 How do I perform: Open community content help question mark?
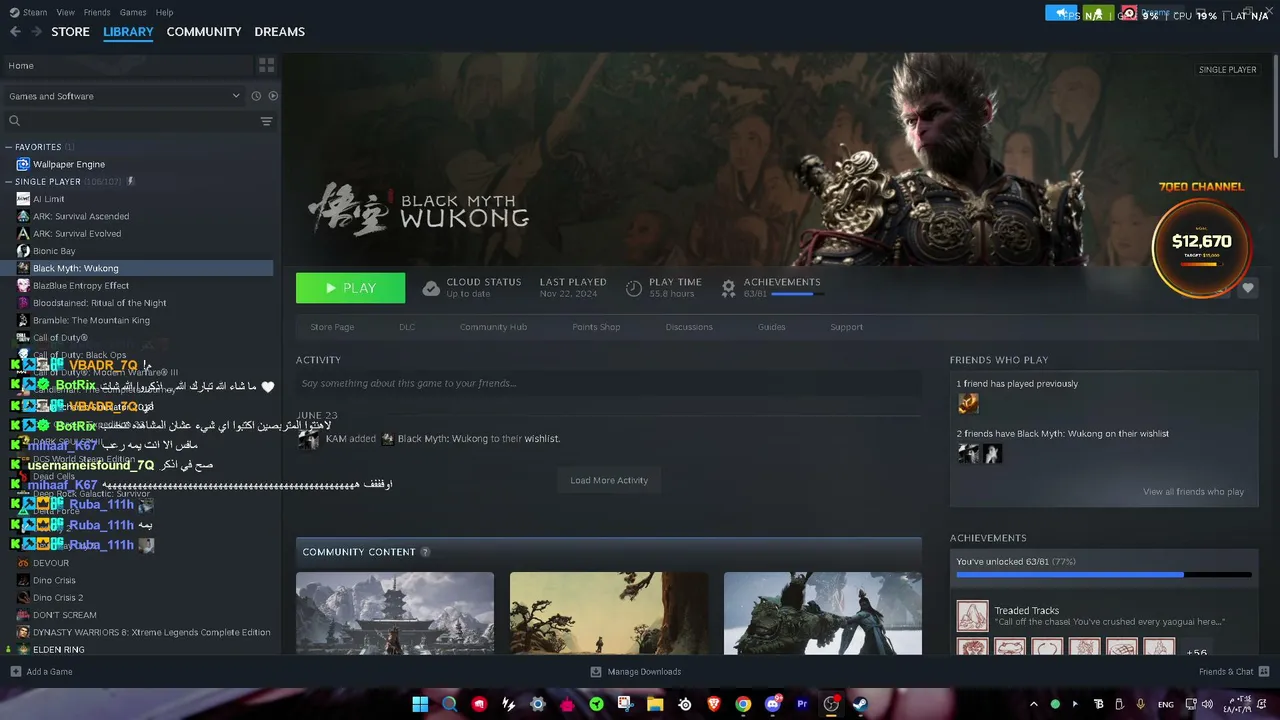click(x=425, y=552)
